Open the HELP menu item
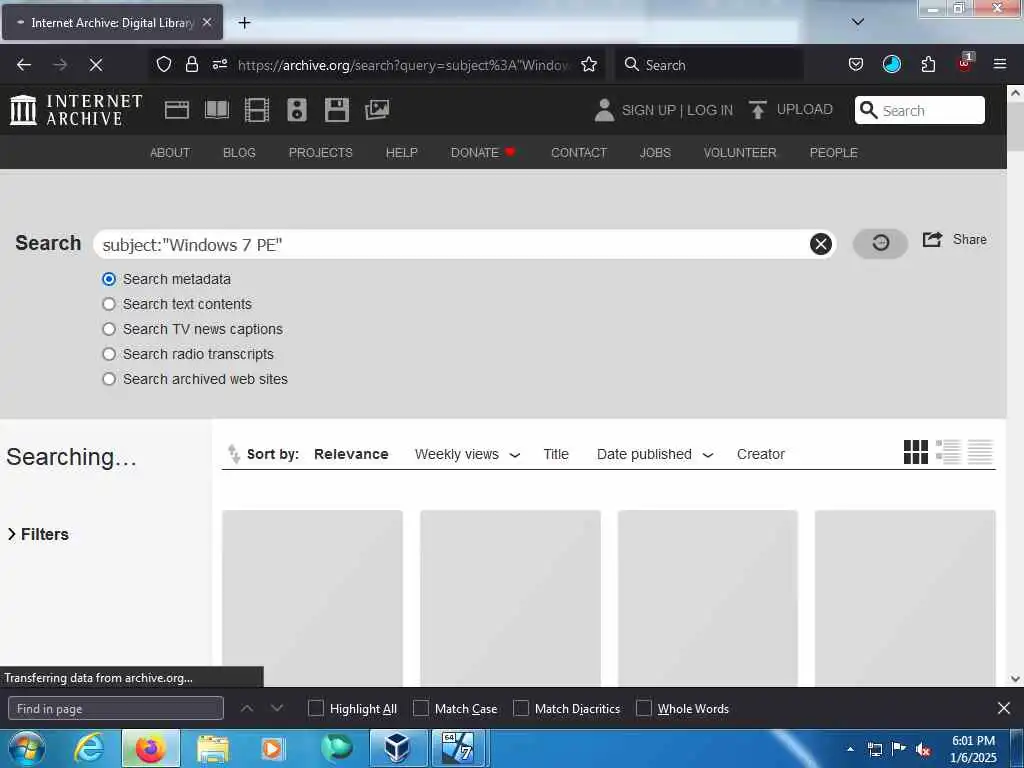 pos(402,152)
